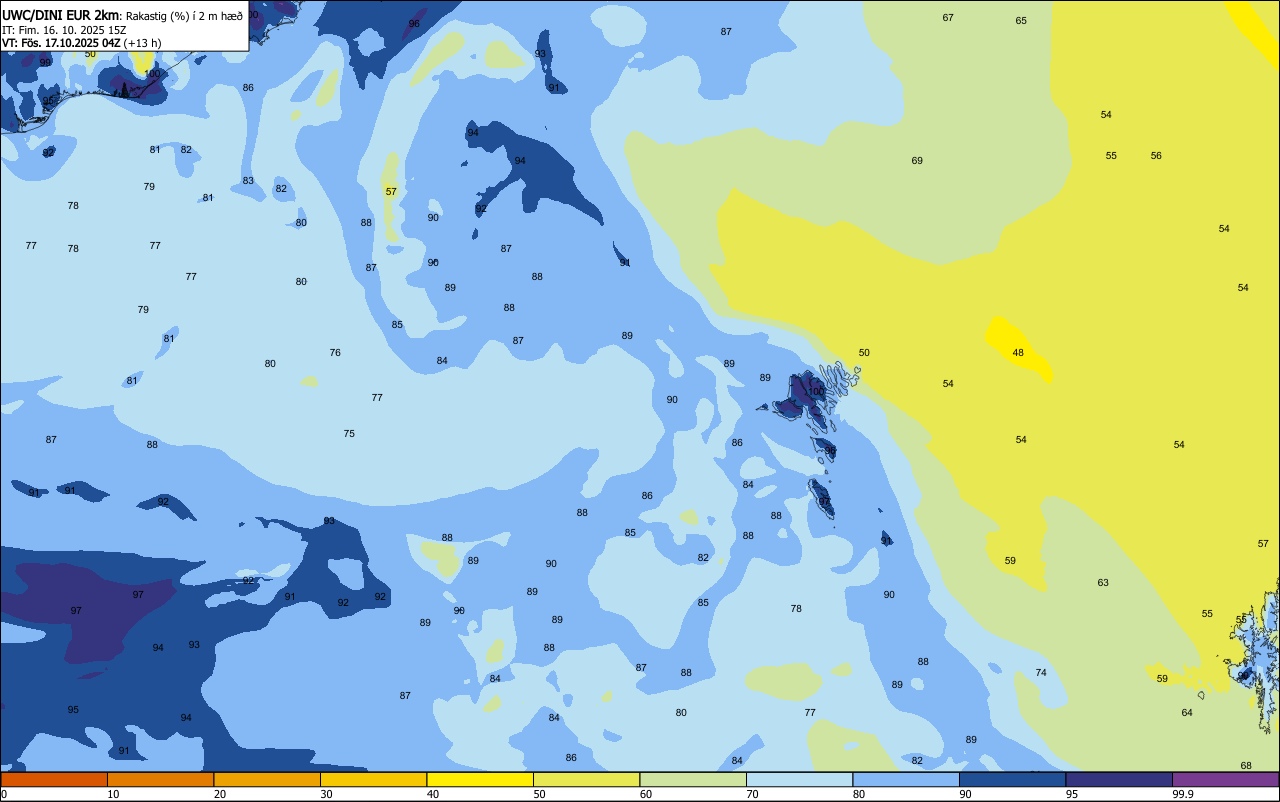1280x802 pixels.
Task: Click the 20–30 amber legend swatch
Action: point(267,779)
